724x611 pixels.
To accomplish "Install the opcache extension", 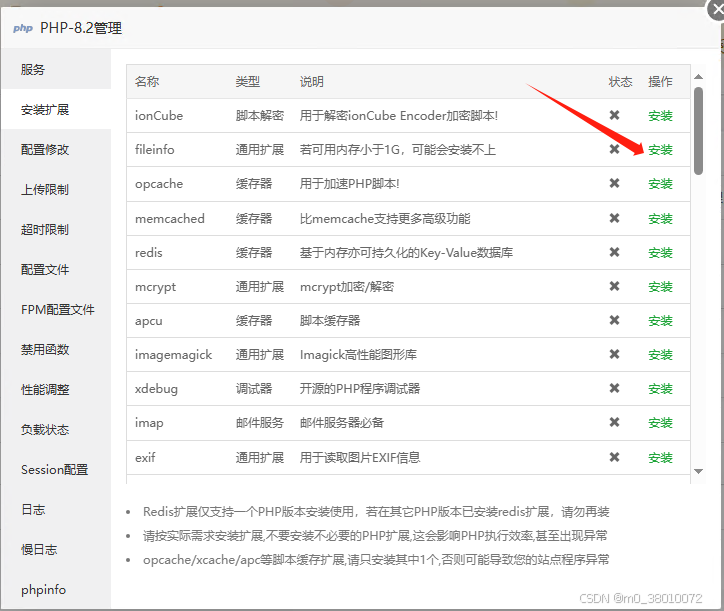I will coord(660,184).
